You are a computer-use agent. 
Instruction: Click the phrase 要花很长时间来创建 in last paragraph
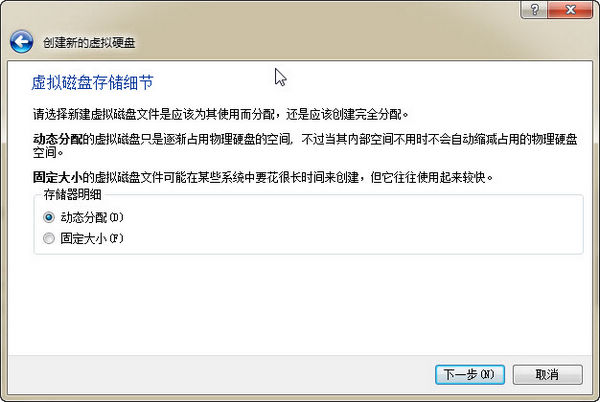[x=307, y=177]
